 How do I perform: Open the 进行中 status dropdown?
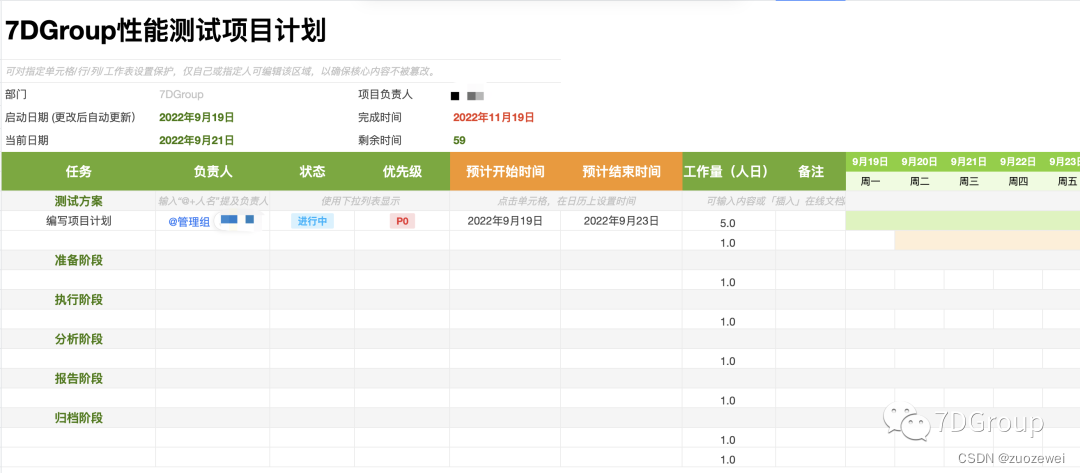pyautogui.click(x=312, y=221)
